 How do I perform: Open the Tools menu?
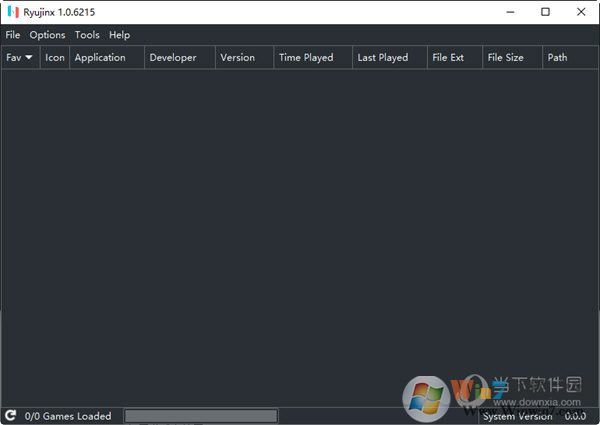click(87, 35)
